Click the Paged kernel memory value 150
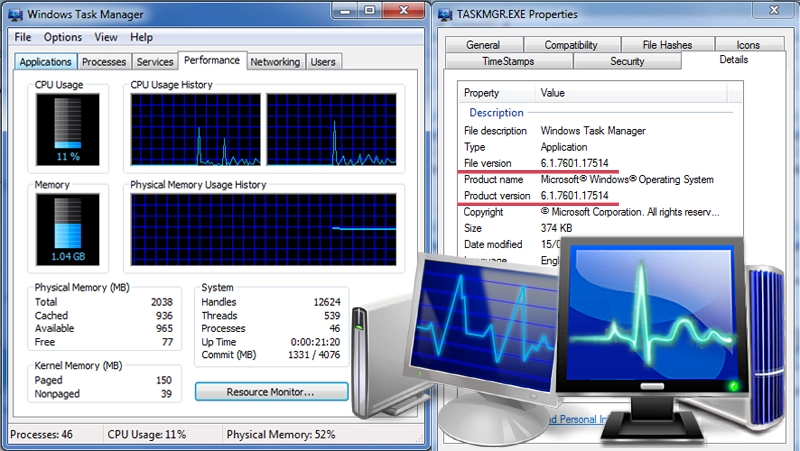Screen dimensions: 800x451 coord(164,380)
